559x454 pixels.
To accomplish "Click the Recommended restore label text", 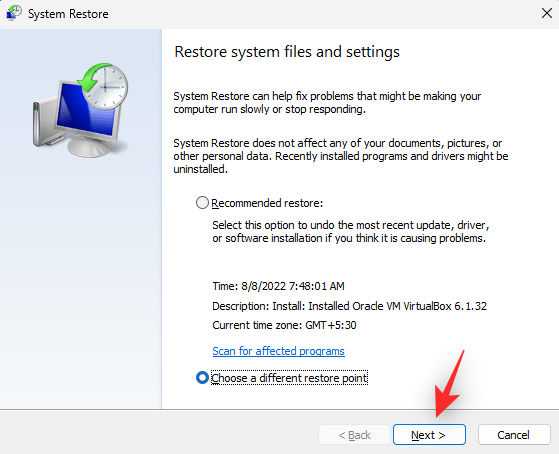I will pyautogui.click(x=267, y=203).
